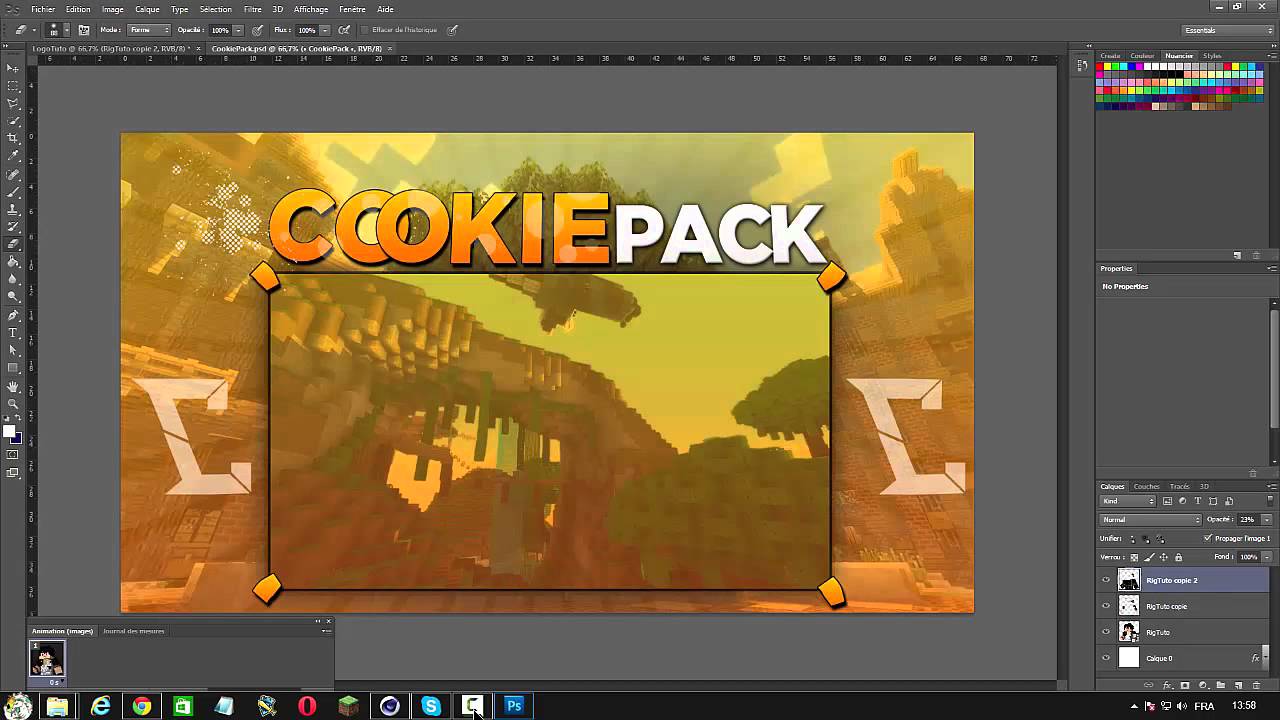Screen dimensions: 1280x720
Task: Select the Paint Bucket tool
Action: [13, 261]
